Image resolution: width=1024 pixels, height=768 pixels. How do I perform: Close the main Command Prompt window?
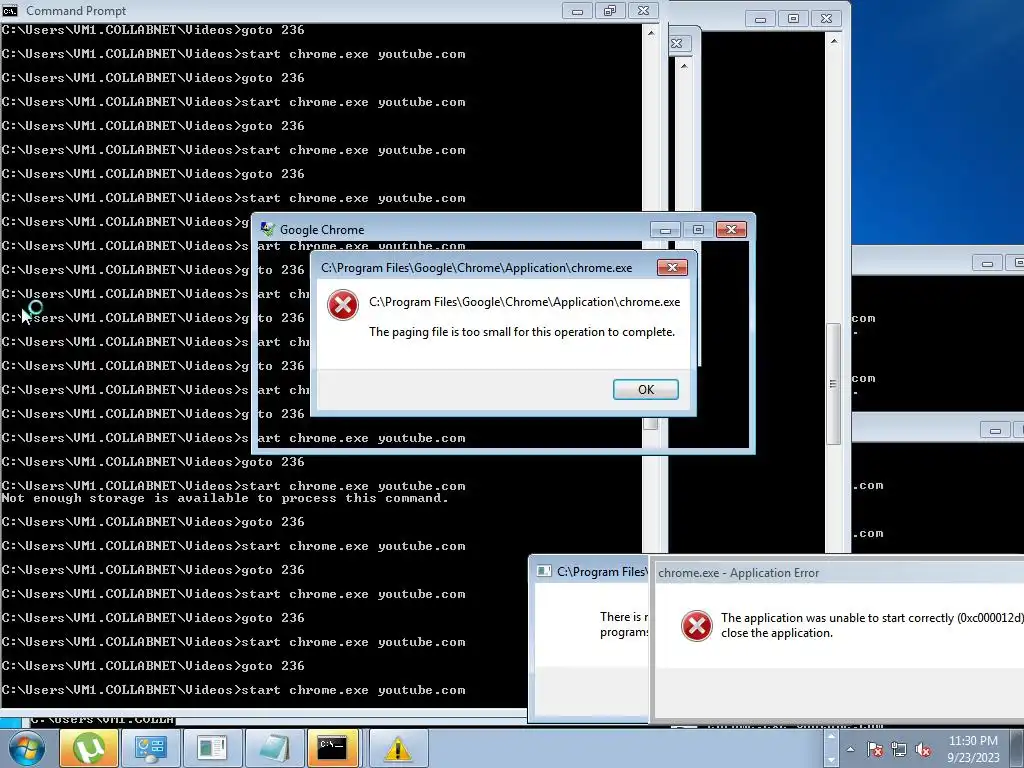(x=643, y=11)
